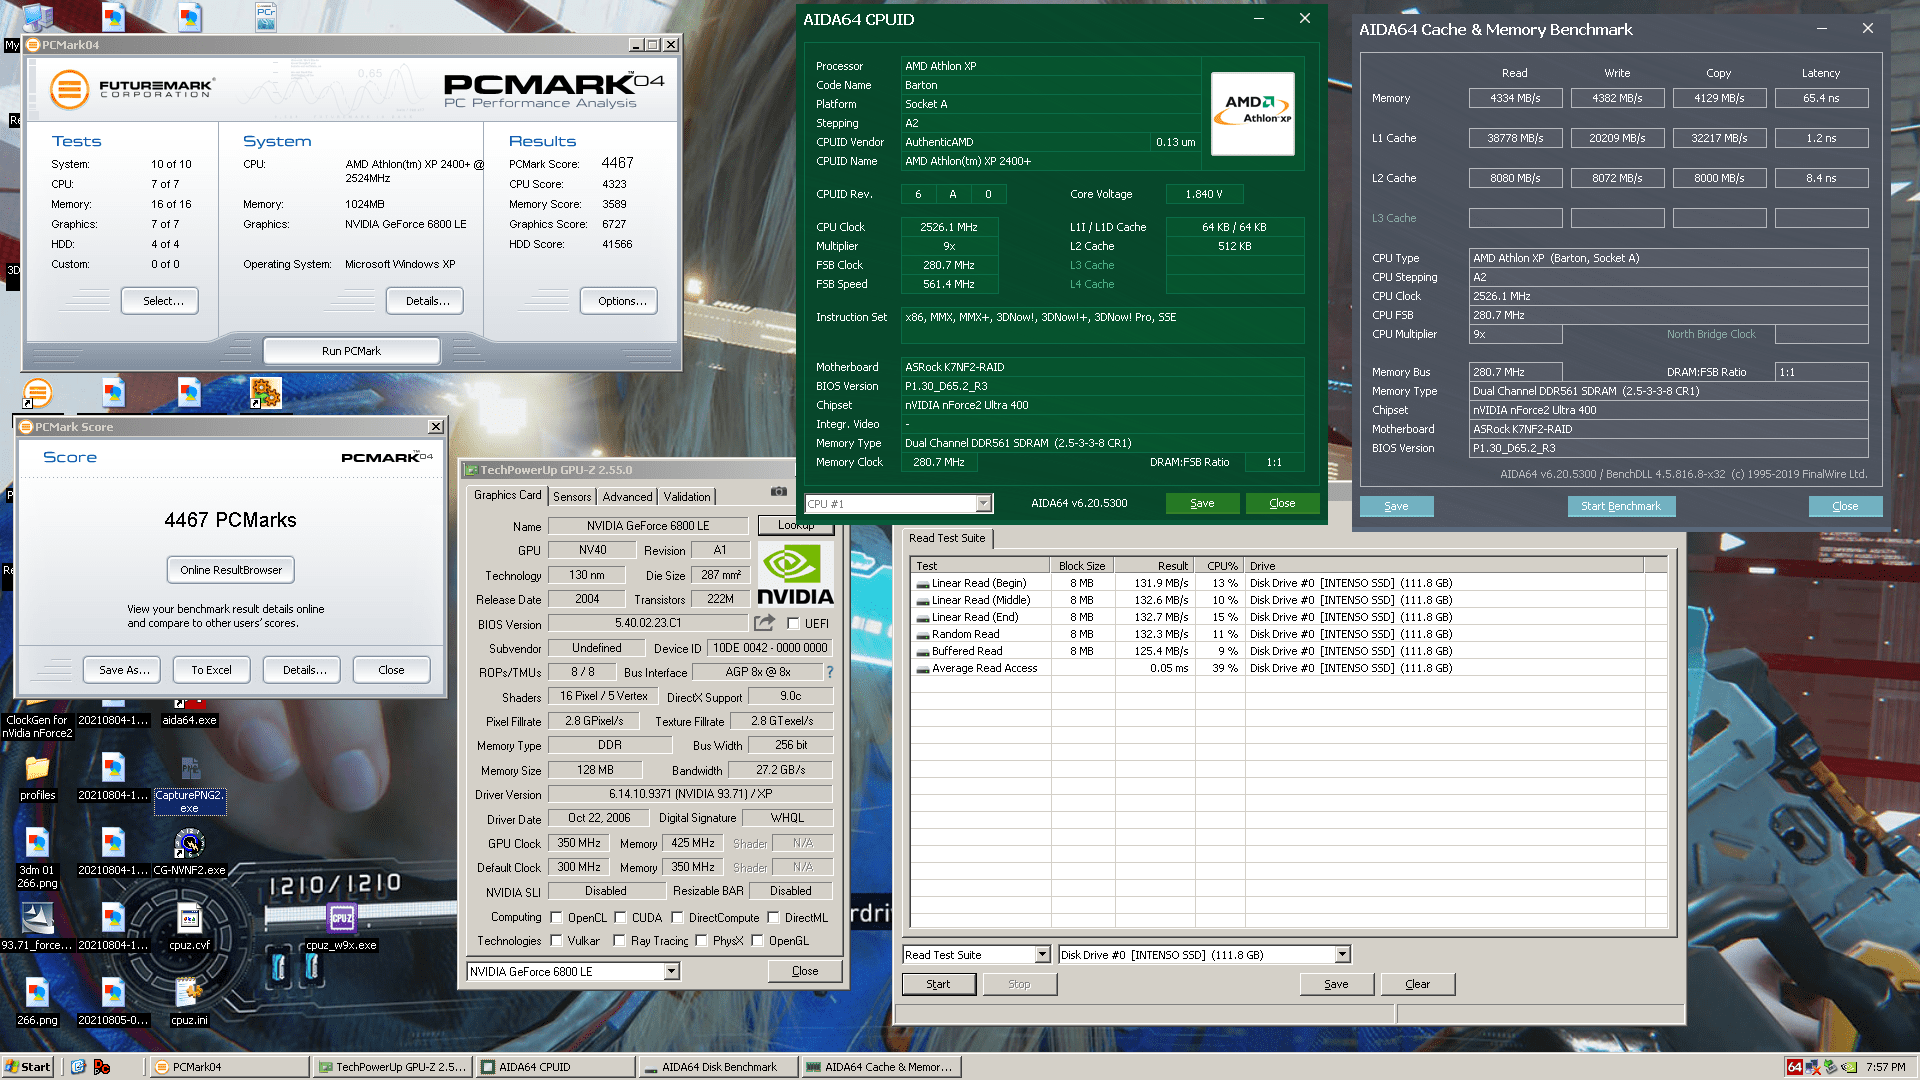Click Run PCMark button
This screenshot has width=1920, height=1080.
[x=351, y=351]
